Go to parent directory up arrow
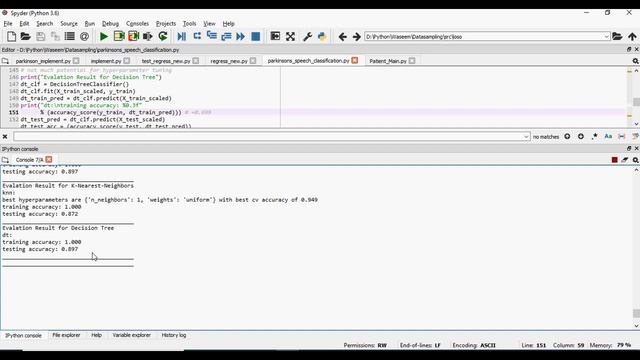The width and height of the screenshot is (640, 360). tap(632, 36)
